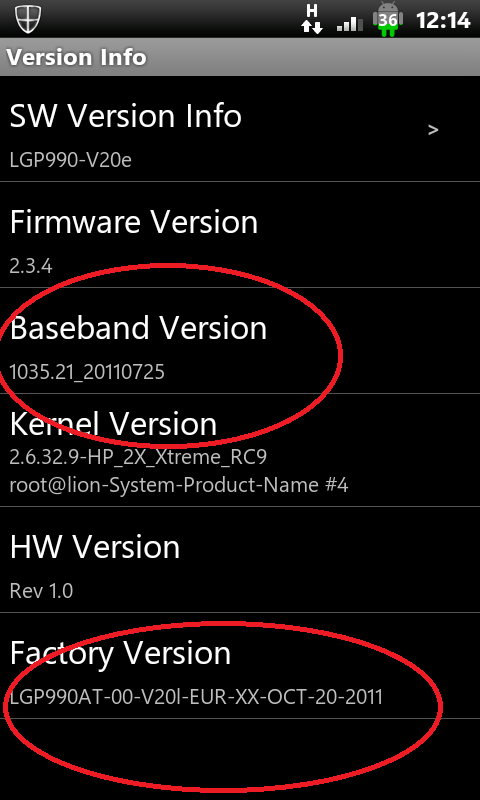The image size is (480, 800).
Task: Tap the 1035.21_20110725 baseband value
Action: (x=87, y=372)
